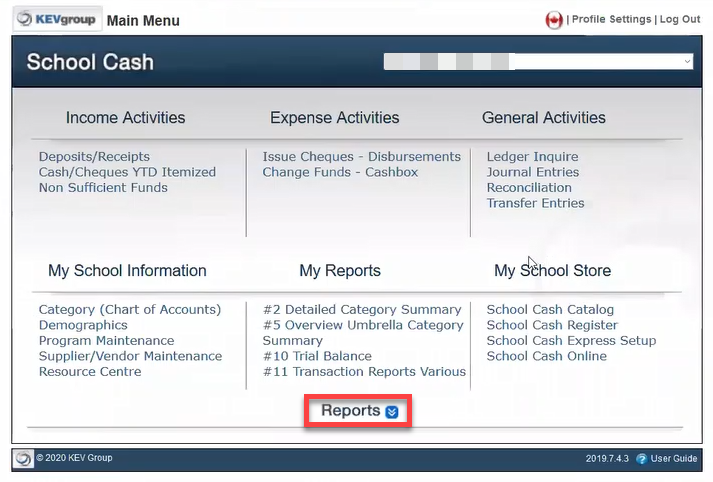This screenshot has width=713, height=482.
Task: Open the User Guide link
Action: (673, 458)
